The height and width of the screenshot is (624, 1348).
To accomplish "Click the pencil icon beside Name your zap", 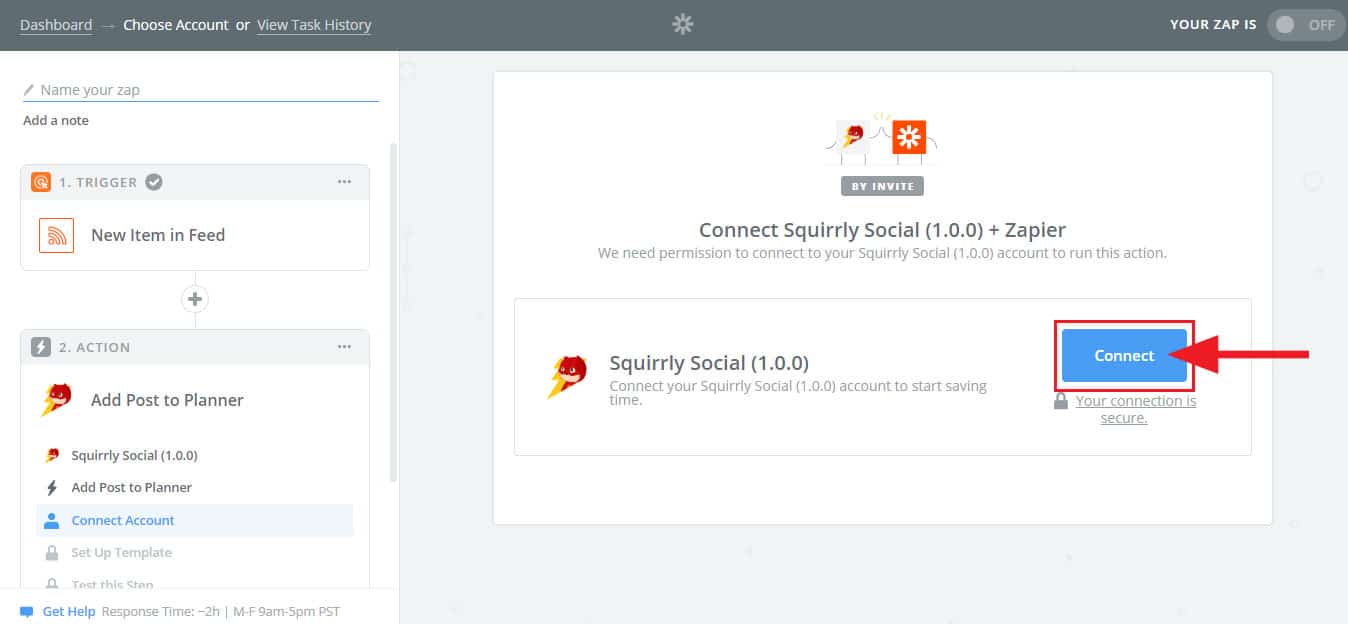I will 29,90.
